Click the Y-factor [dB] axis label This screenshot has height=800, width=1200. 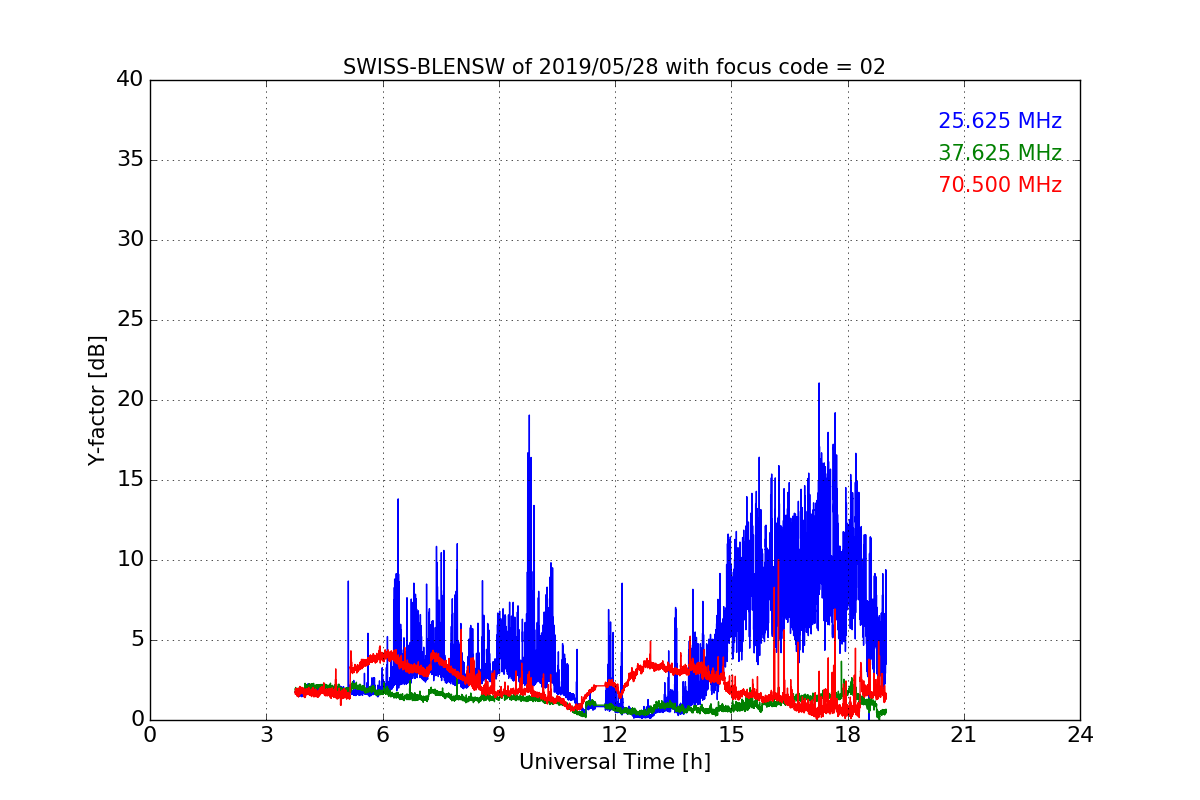pos(97,400)
